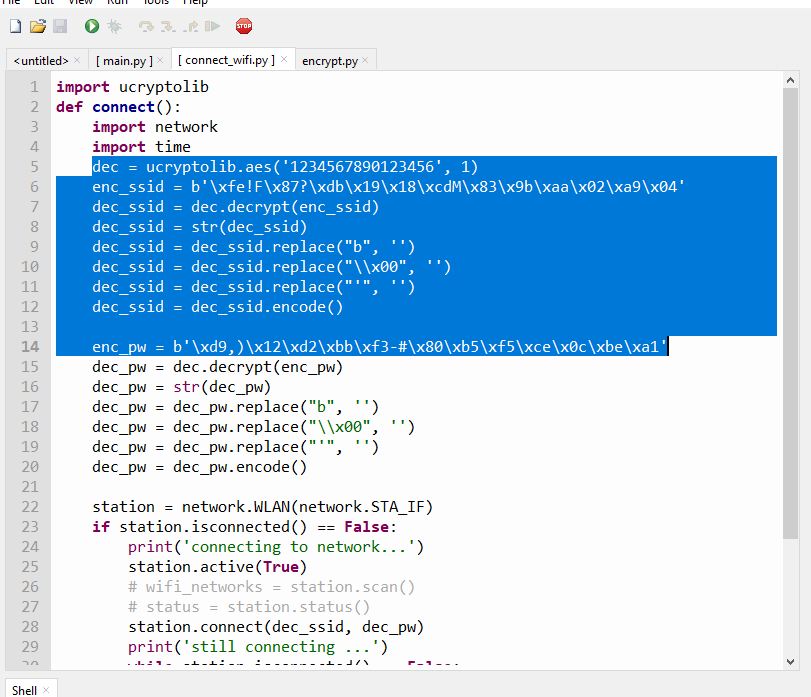This screenshot has height=697, width=811.
Task: Open the encrypt.py tab
Action: 329,61
